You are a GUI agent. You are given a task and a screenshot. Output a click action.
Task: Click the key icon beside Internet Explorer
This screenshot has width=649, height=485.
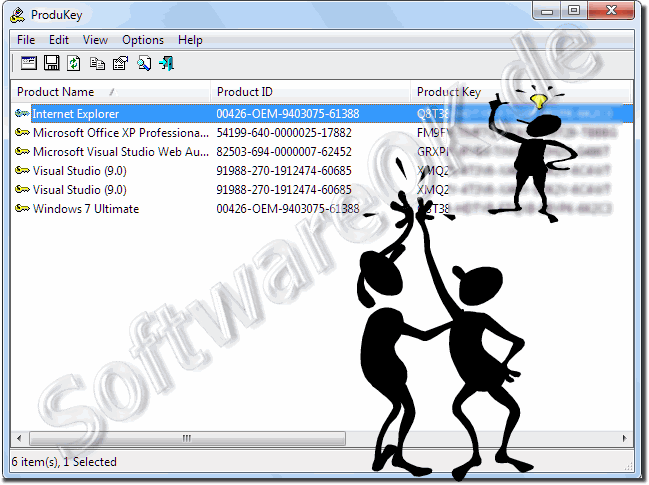22,113
